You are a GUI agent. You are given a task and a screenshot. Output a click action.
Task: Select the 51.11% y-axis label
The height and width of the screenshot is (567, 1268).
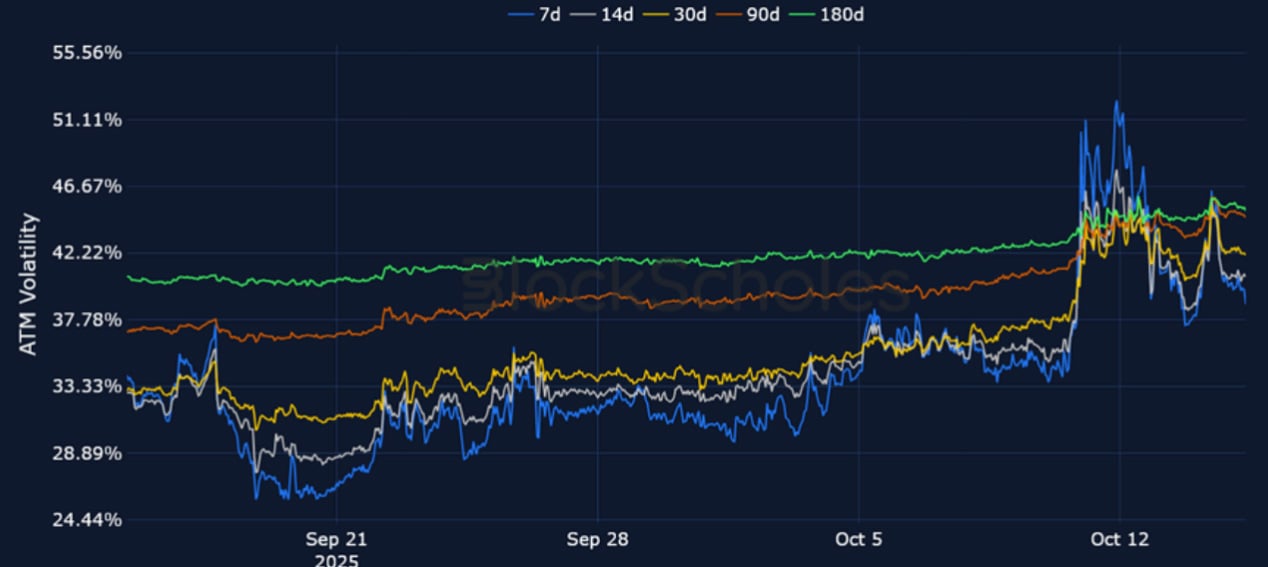[x=87, y=119]
